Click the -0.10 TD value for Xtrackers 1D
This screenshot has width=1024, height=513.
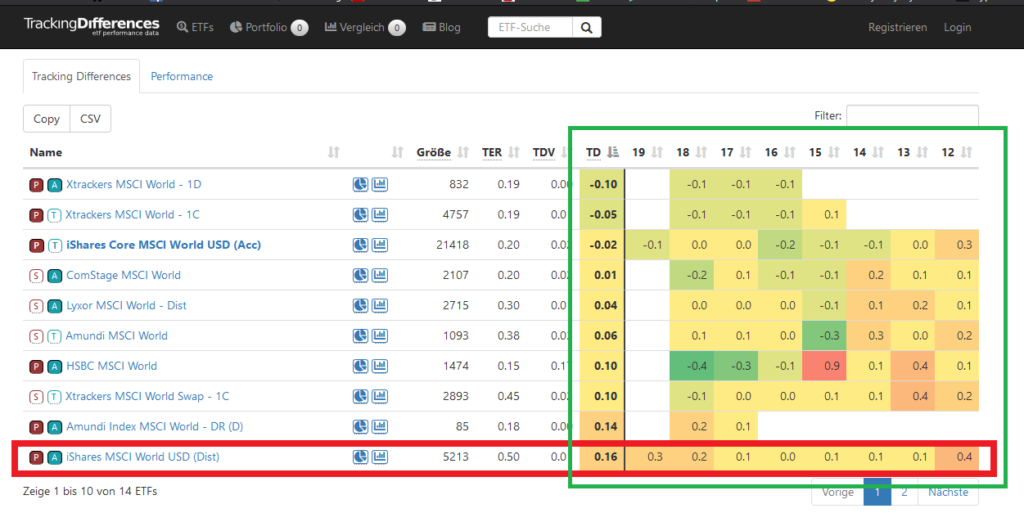pyautogui.click(x=603, y=185)
